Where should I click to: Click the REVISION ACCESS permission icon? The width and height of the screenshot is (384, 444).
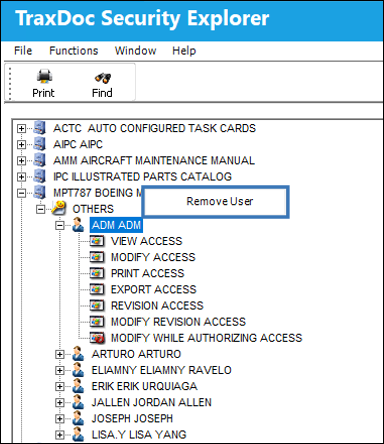tap(97, 305)
